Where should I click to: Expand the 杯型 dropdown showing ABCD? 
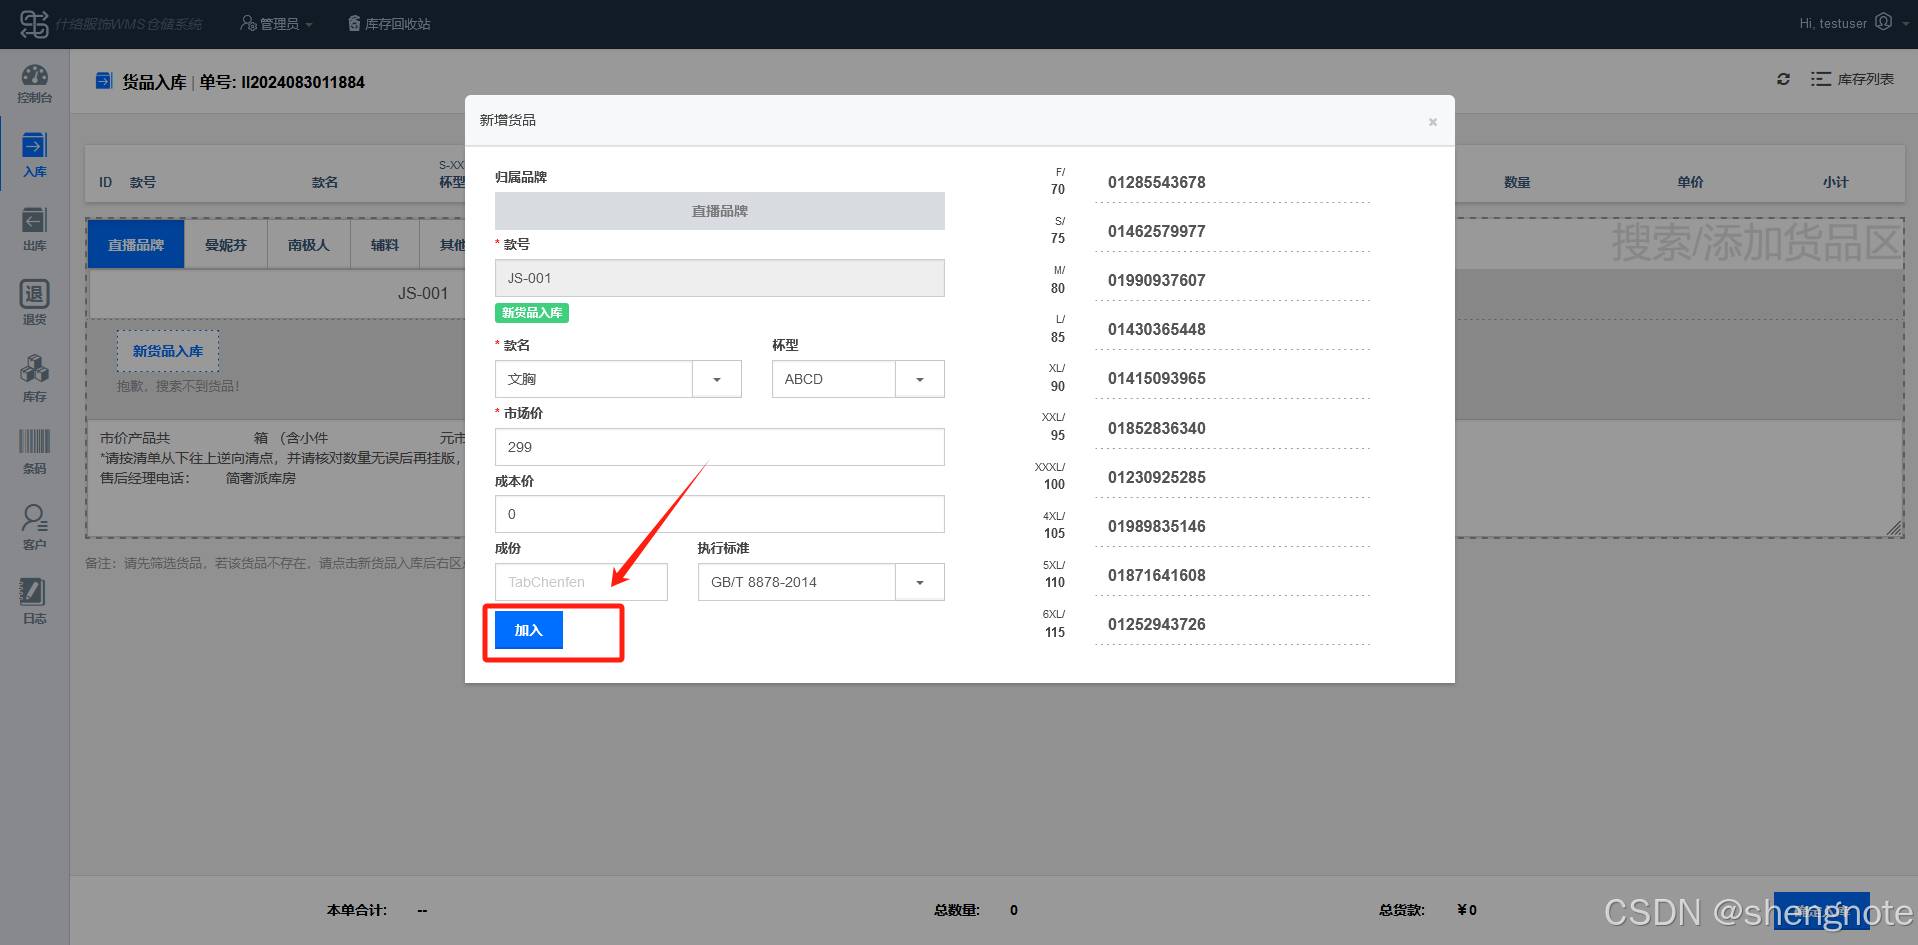coord(919,380)
